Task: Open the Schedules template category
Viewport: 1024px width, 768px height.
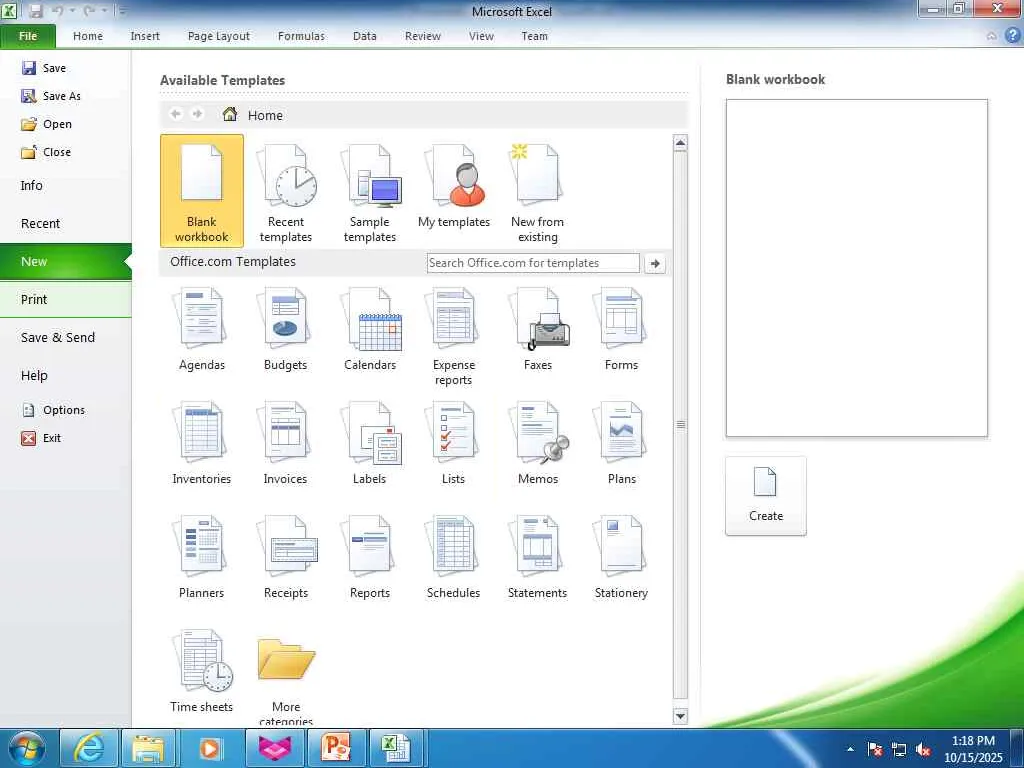Action: pos(454,556)
